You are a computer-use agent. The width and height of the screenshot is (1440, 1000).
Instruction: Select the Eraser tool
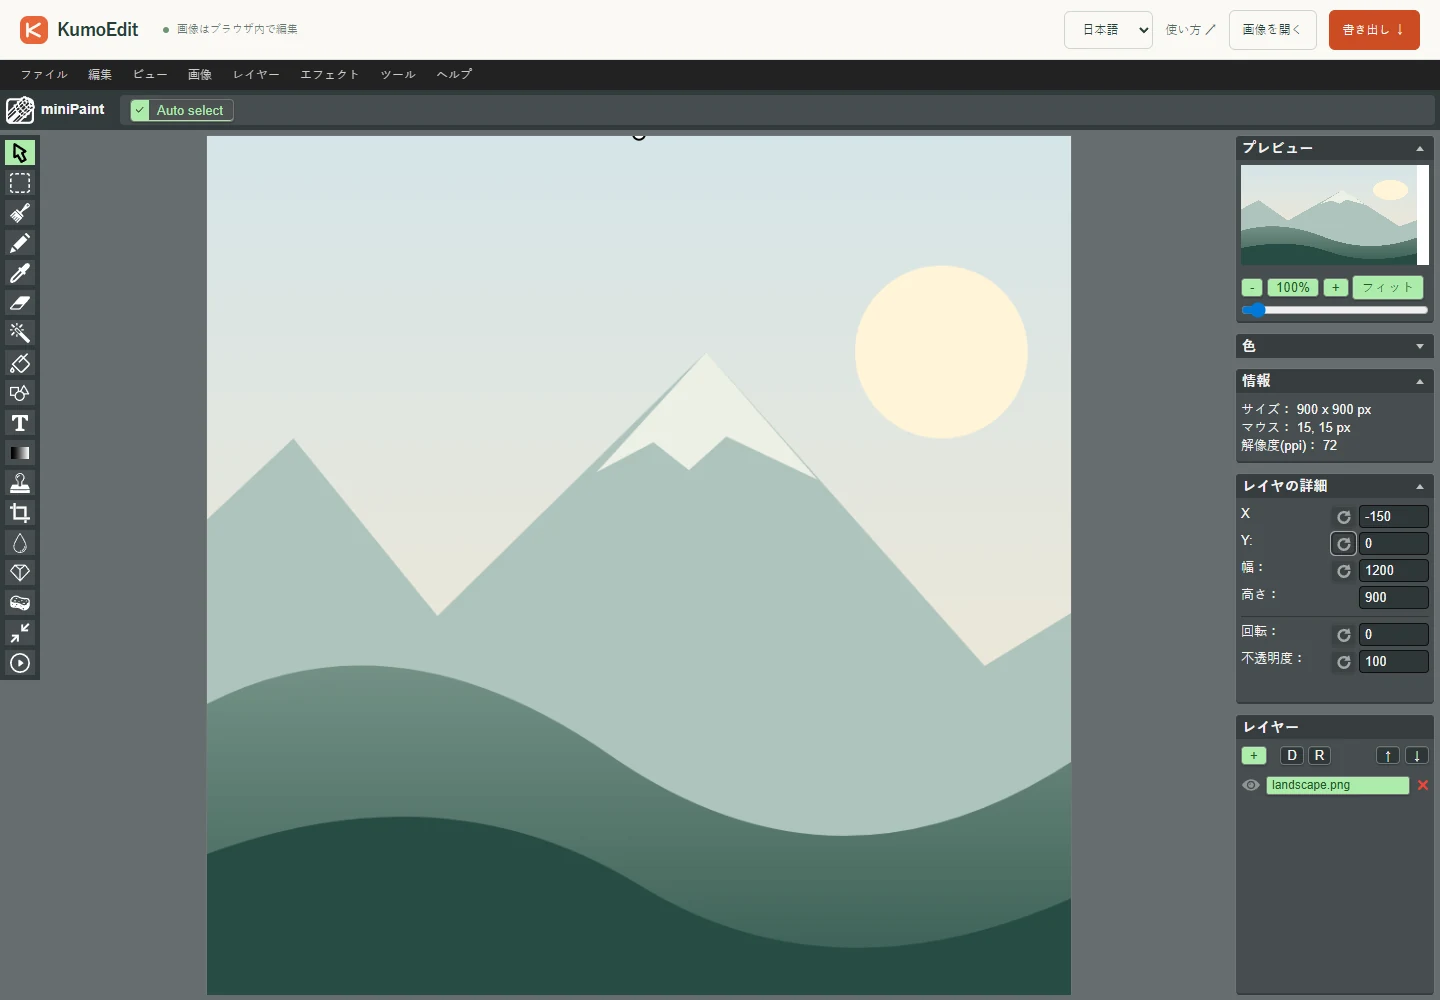(20, 303)
